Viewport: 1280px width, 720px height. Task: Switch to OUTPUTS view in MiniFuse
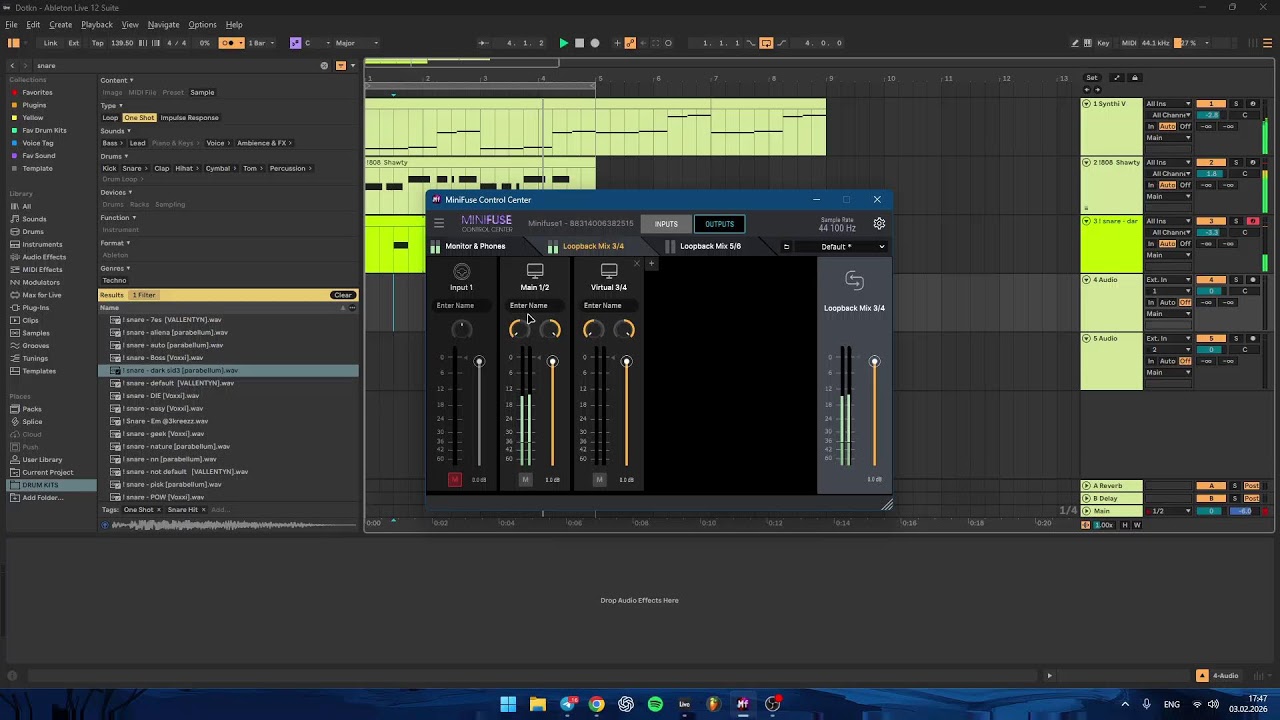click(719, 224)
